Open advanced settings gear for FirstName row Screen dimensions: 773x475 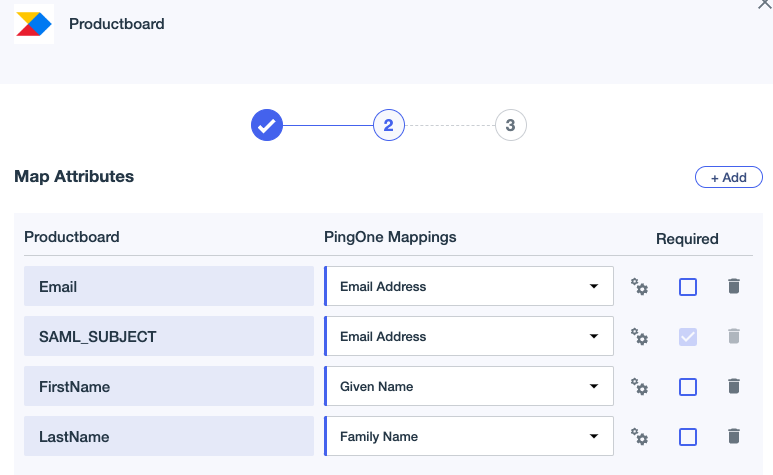pyautogui.click(x=639, y=386)
